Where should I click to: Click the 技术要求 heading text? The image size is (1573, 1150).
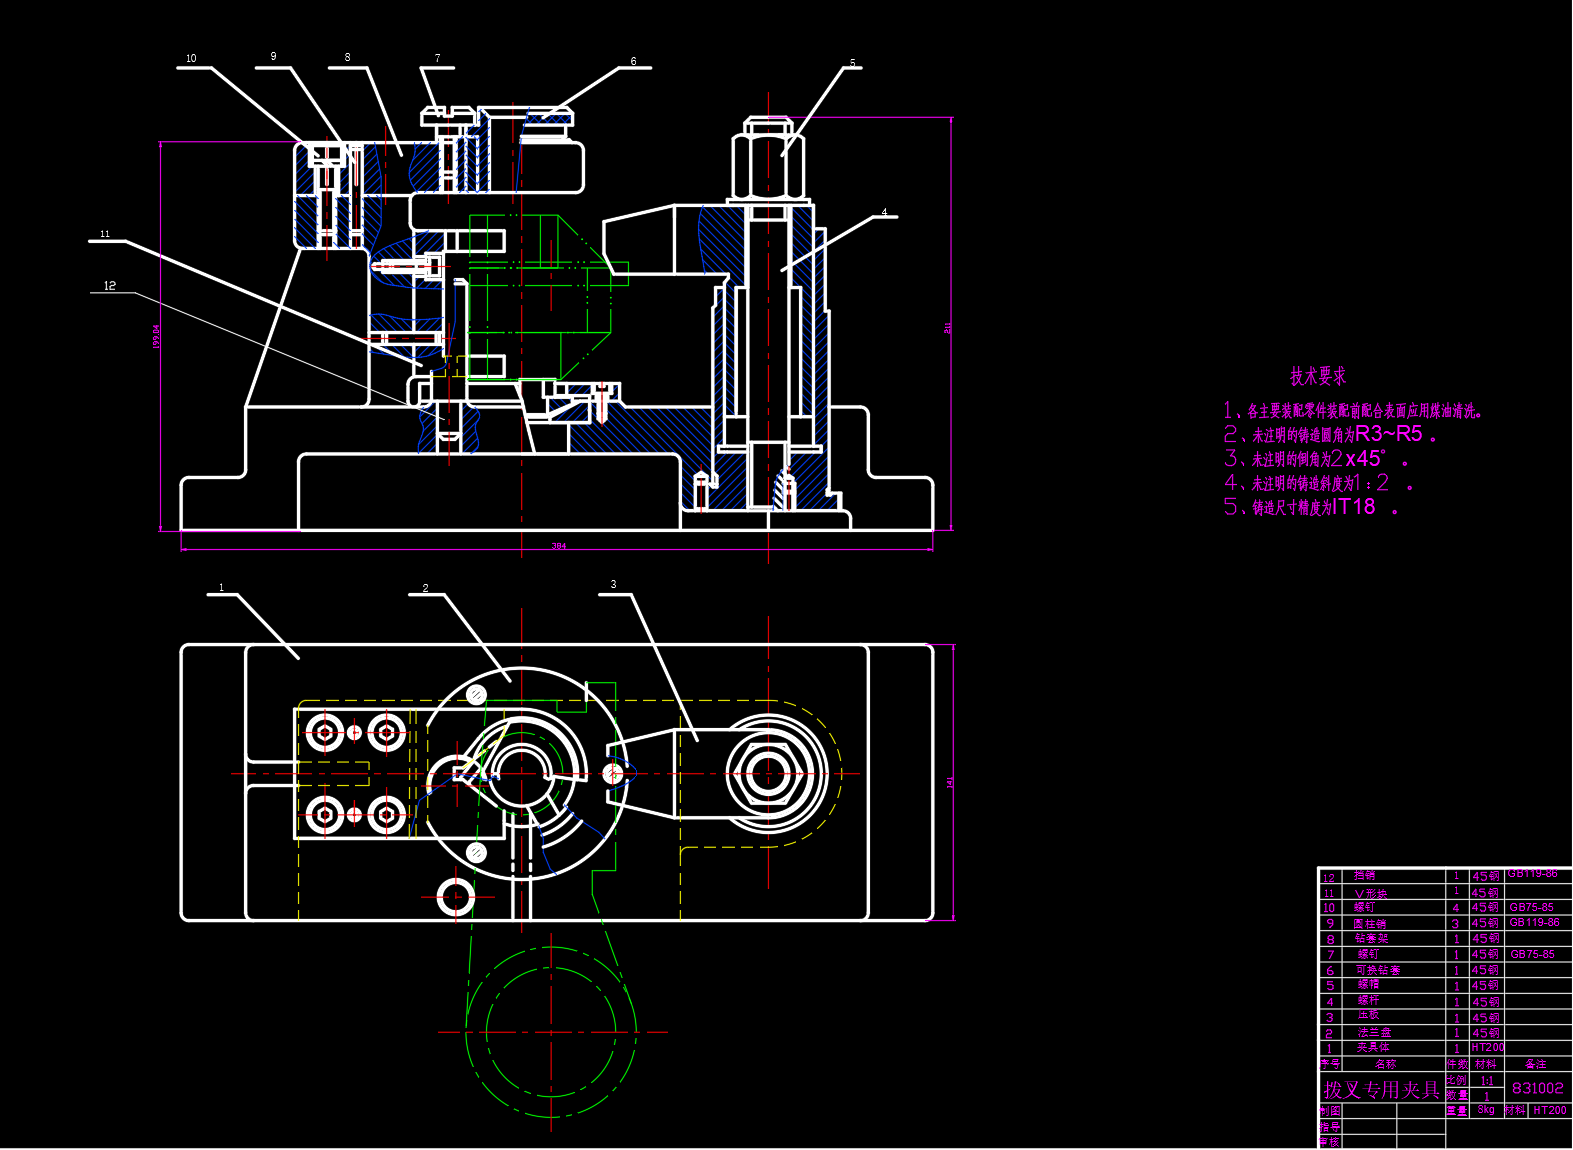pos(1317,376)
